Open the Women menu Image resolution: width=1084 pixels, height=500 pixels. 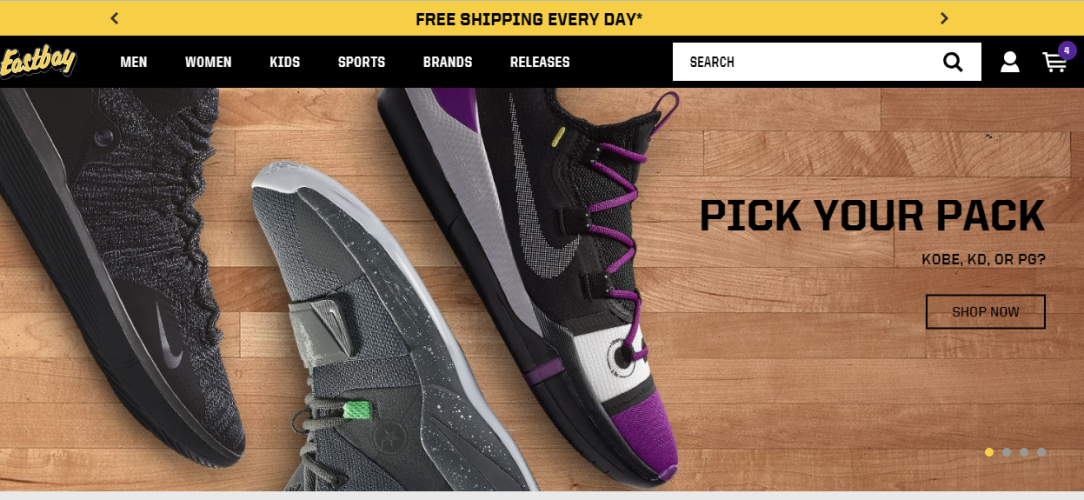(x=208, y=62)
